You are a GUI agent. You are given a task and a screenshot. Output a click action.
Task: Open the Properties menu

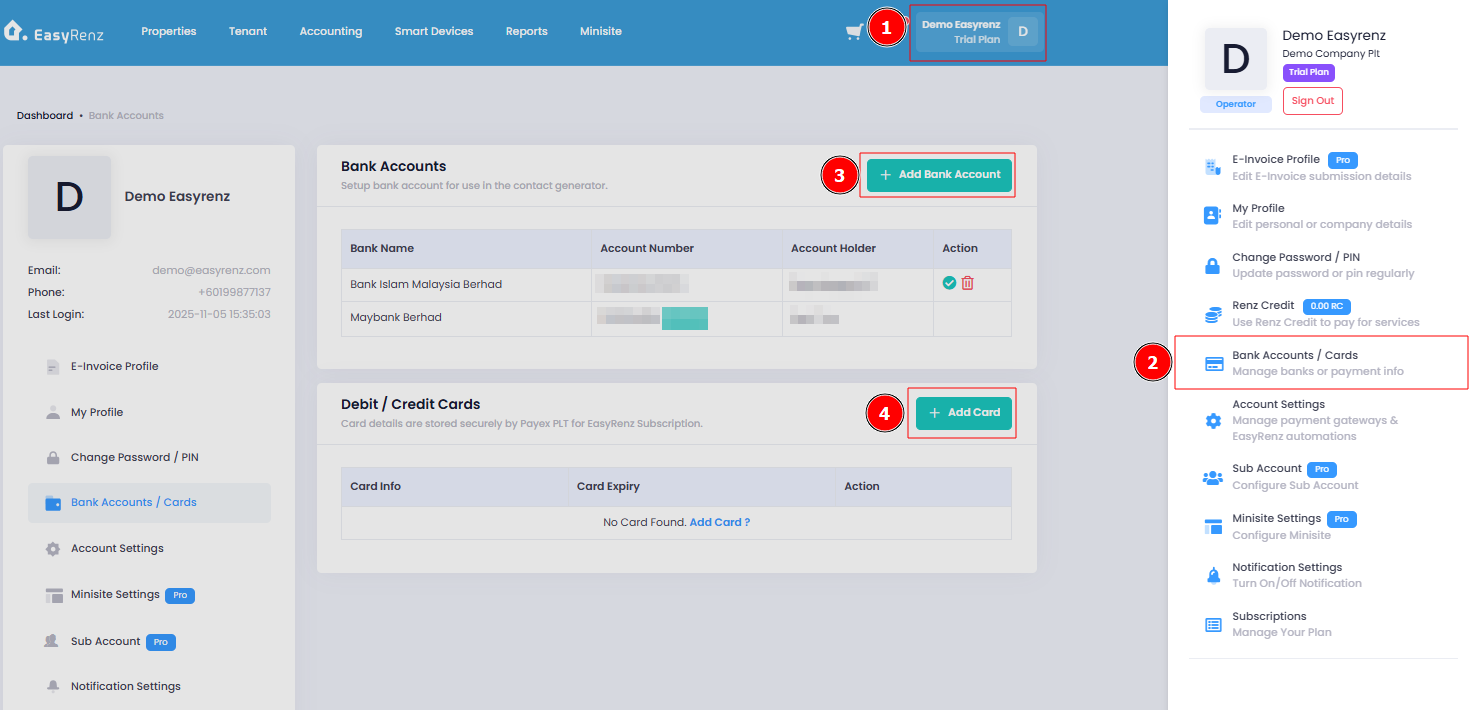pyautogui.click(x=169, y=31)
